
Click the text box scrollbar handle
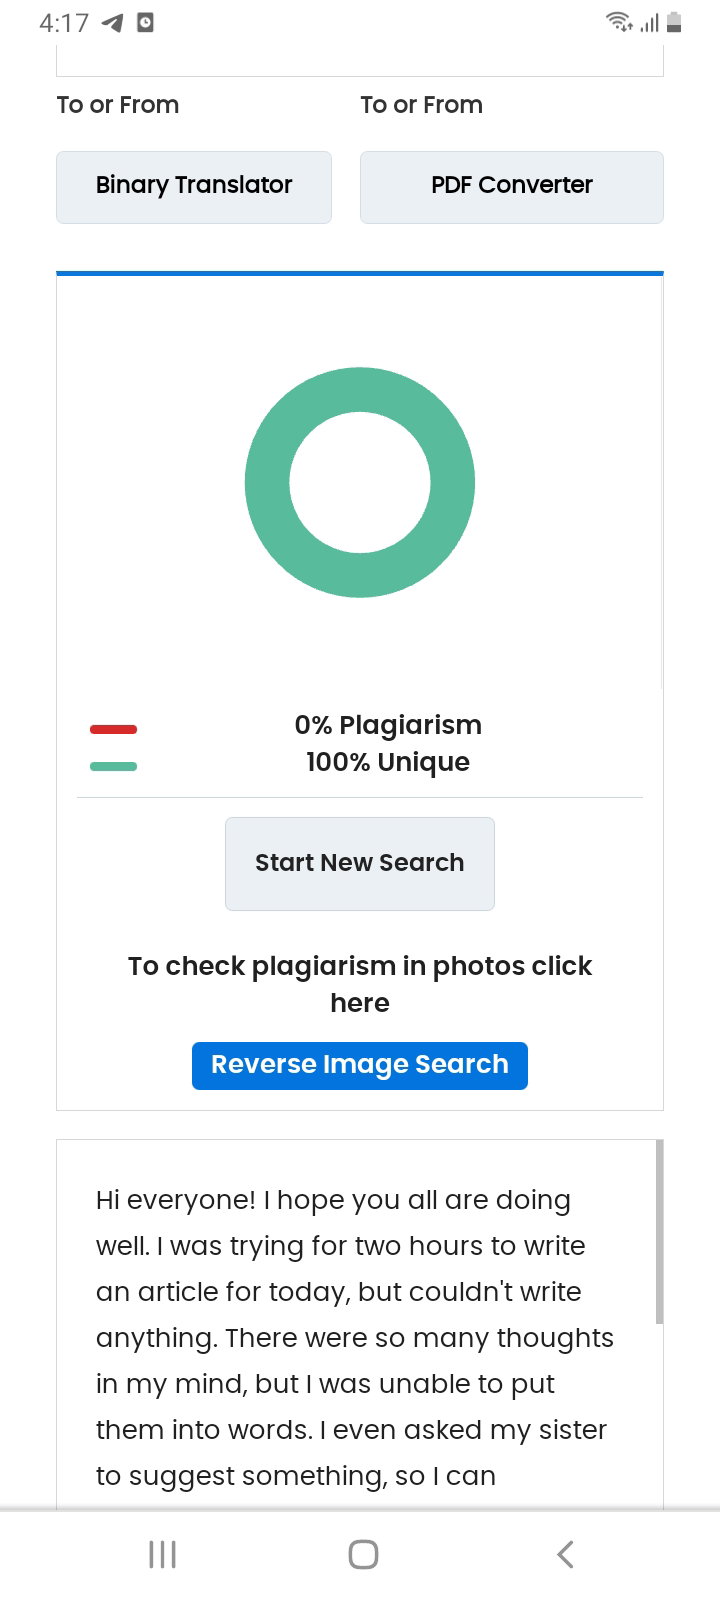click(659, 1232)
